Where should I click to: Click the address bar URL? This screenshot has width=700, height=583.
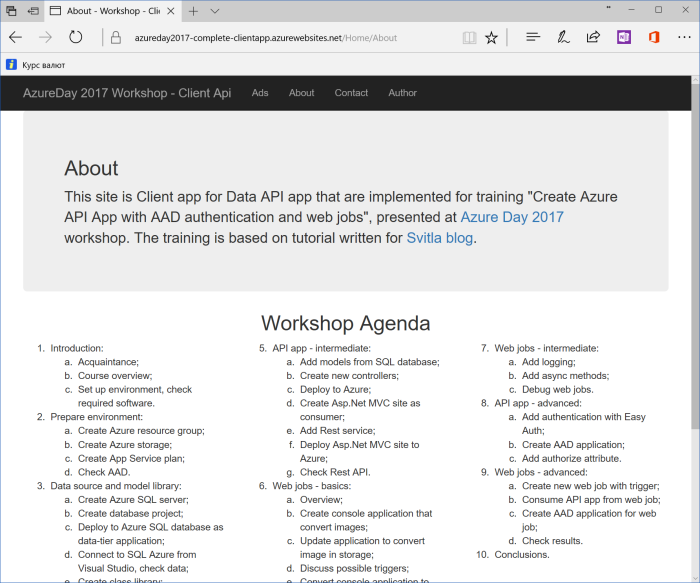(x=266, y=38)
